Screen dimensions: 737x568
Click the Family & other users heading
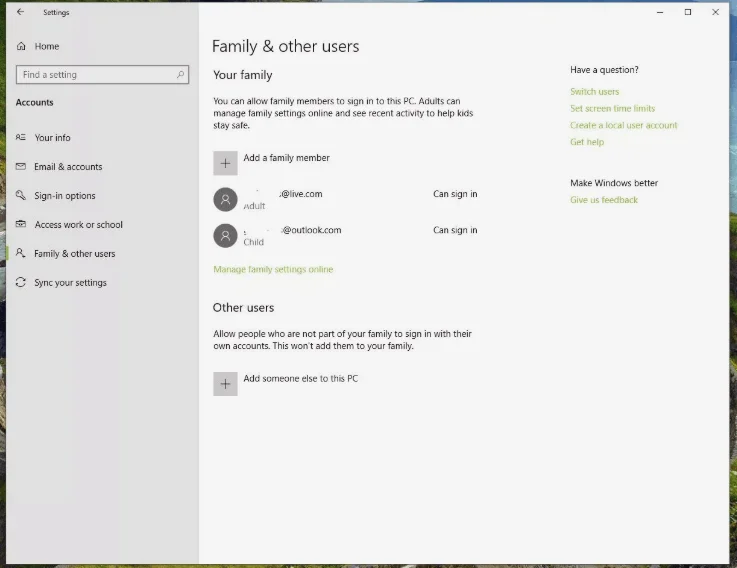286,46
